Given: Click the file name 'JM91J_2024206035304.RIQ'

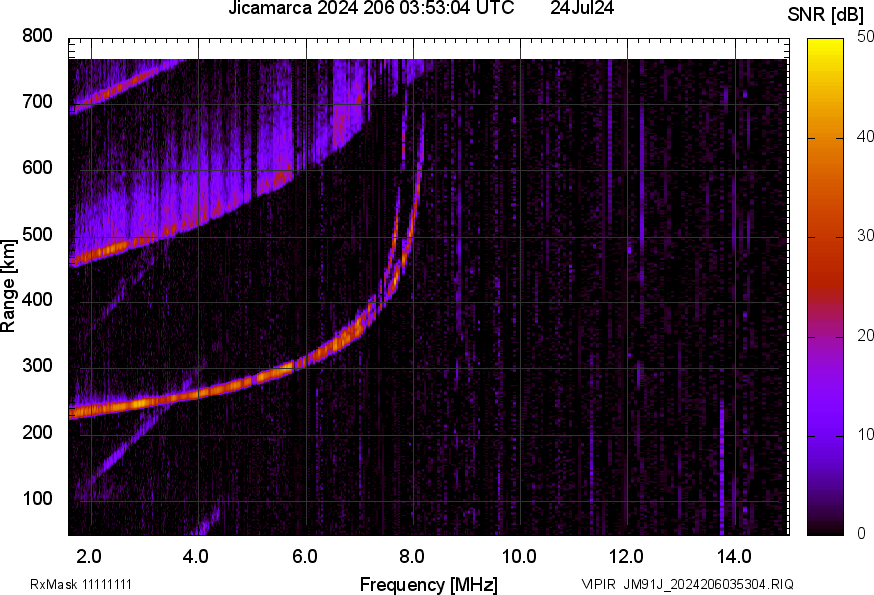Looking at the screenshot, I should tap(708, 584).
